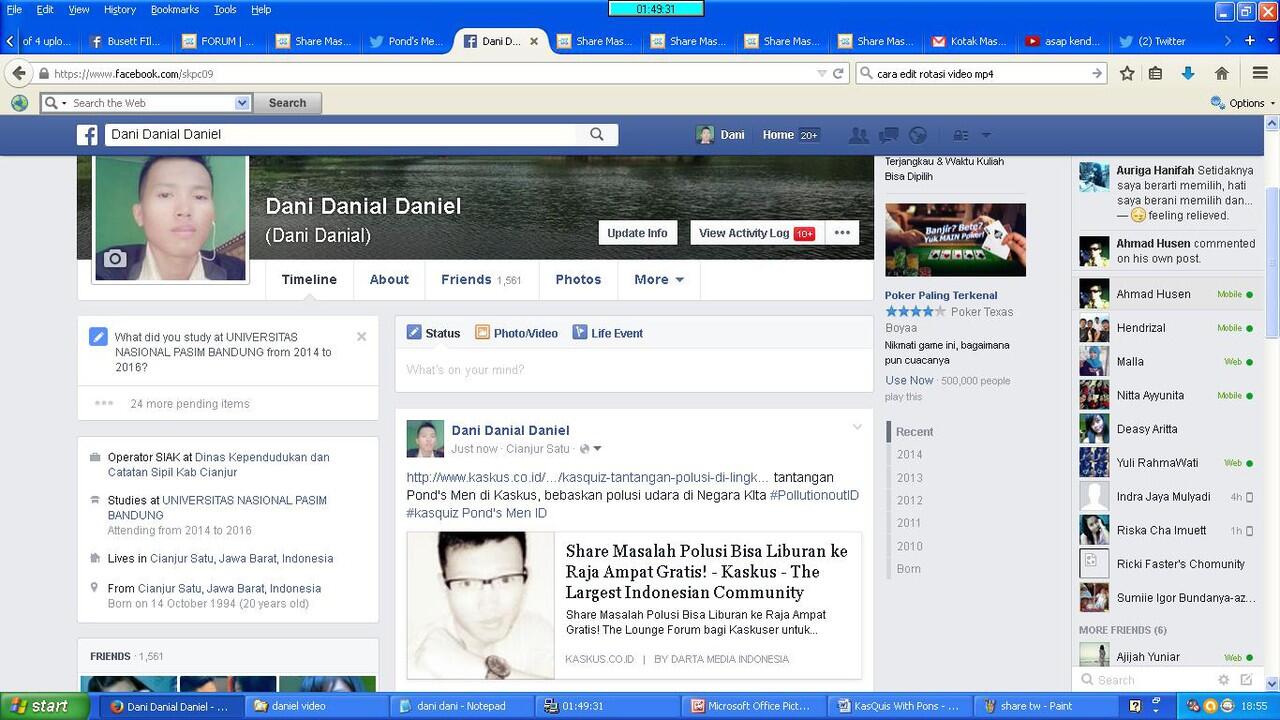Dismiss the university study question card
This screenshot has height=720, width=1280.
361,337
